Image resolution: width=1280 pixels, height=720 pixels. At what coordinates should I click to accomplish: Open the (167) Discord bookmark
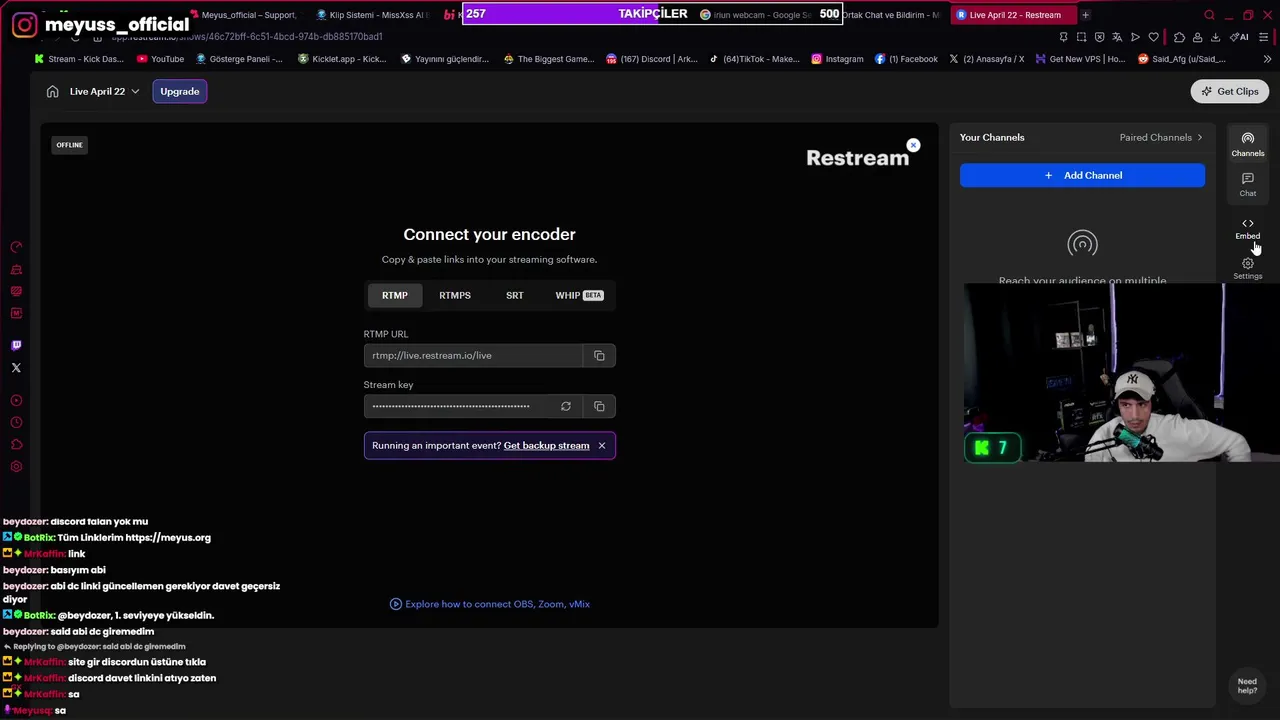pos(652,59)
